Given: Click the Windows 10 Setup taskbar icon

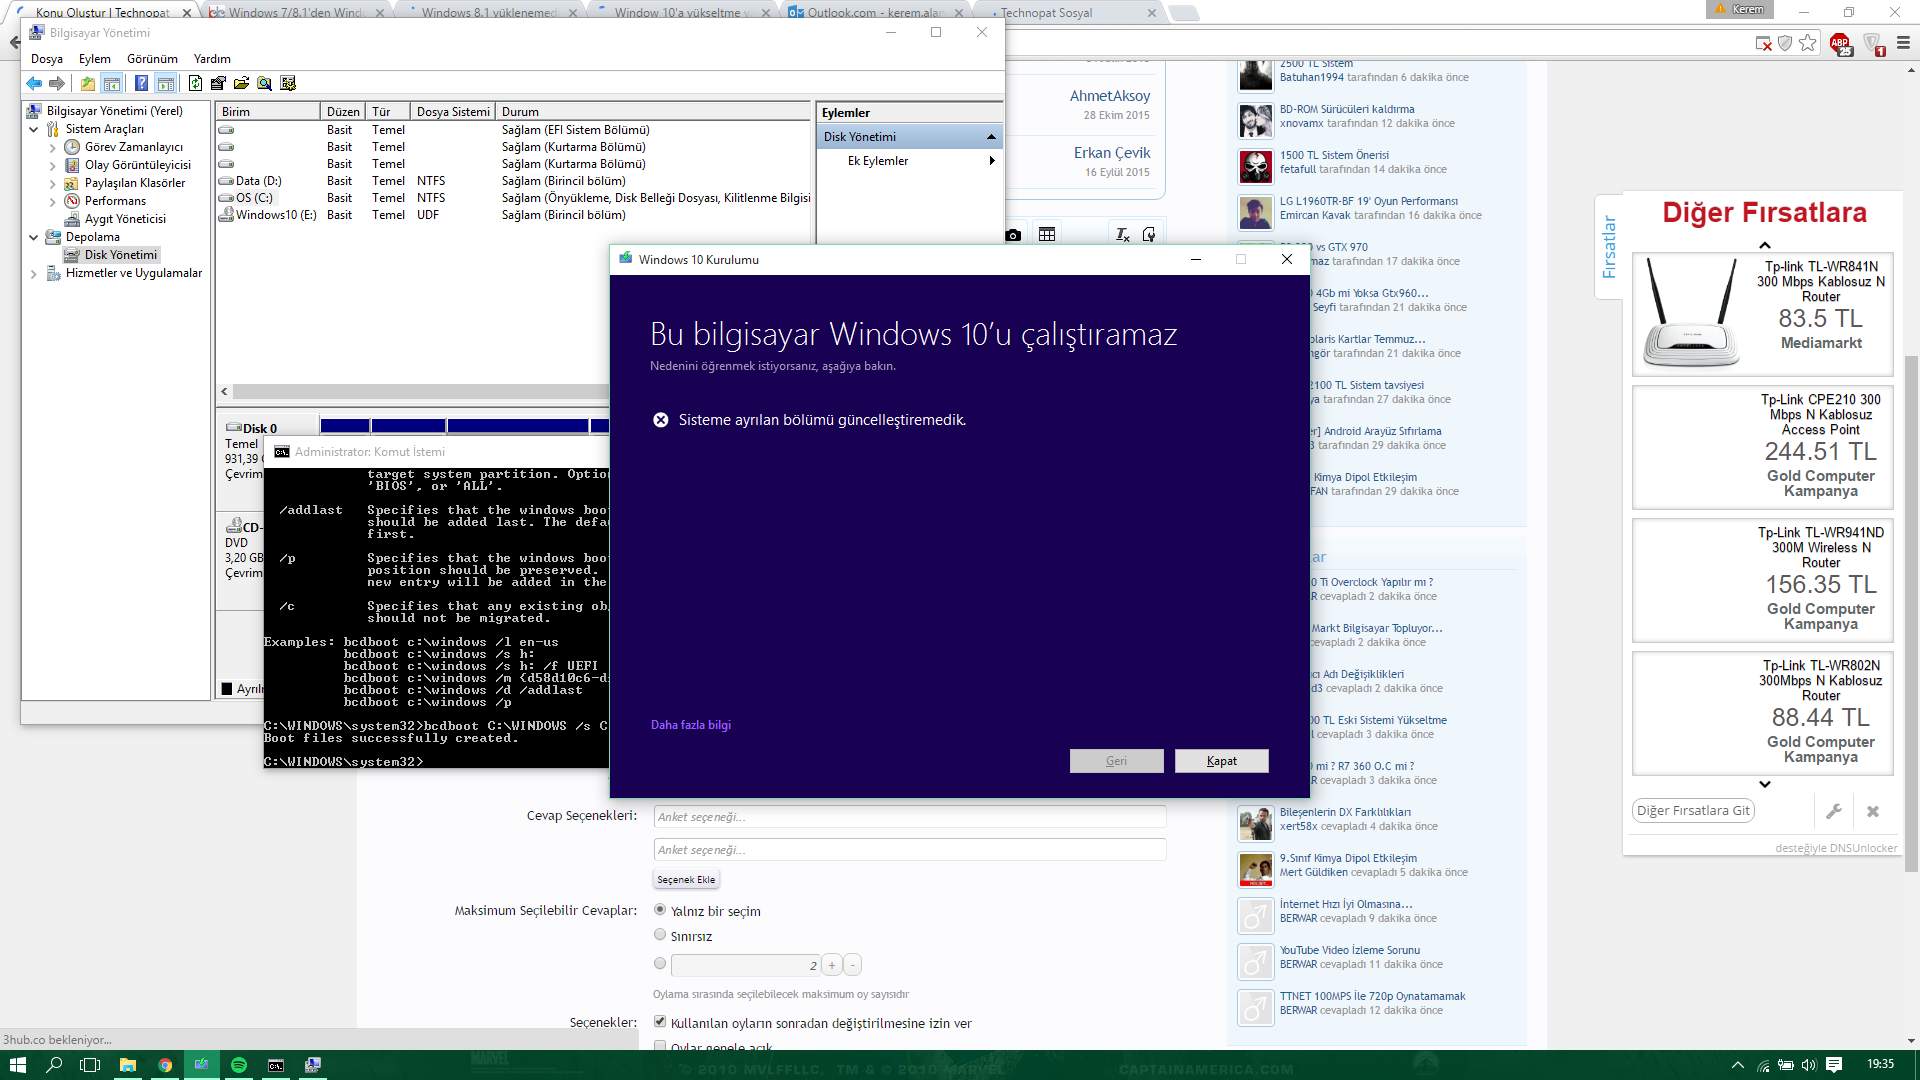Looking at the screenshot, I should click(x=201, y=1065).
